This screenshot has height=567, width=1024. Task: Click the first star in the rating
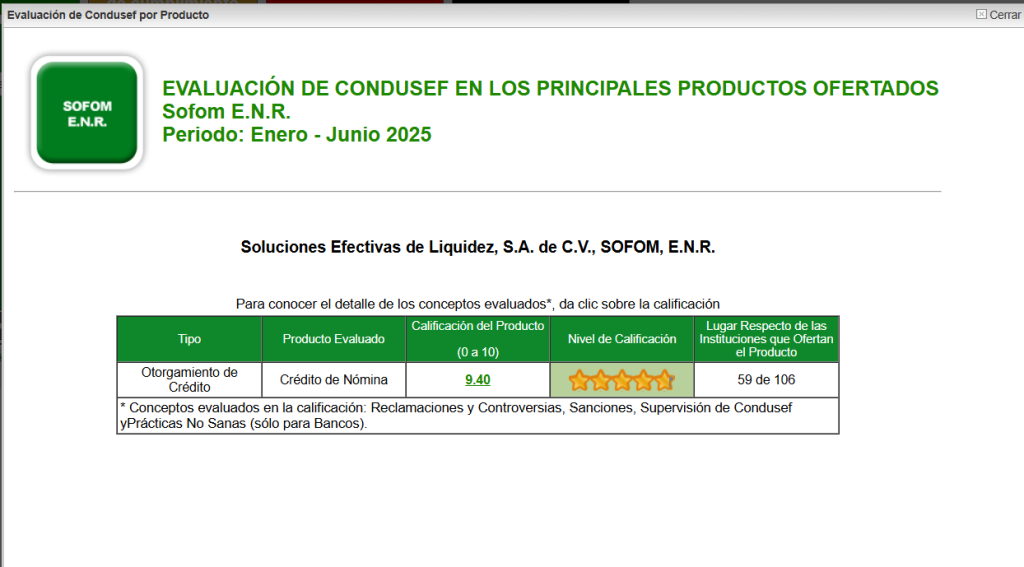point(578,380)
